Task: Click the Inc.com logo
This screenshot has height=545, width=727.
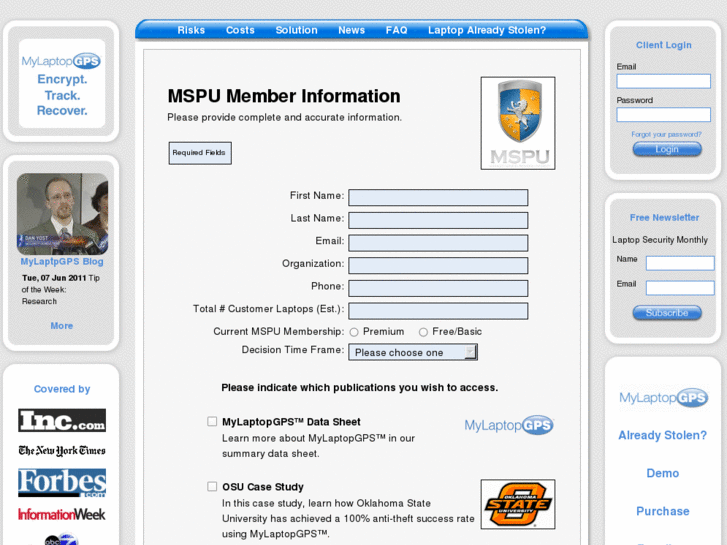Action: pos(62,420)
